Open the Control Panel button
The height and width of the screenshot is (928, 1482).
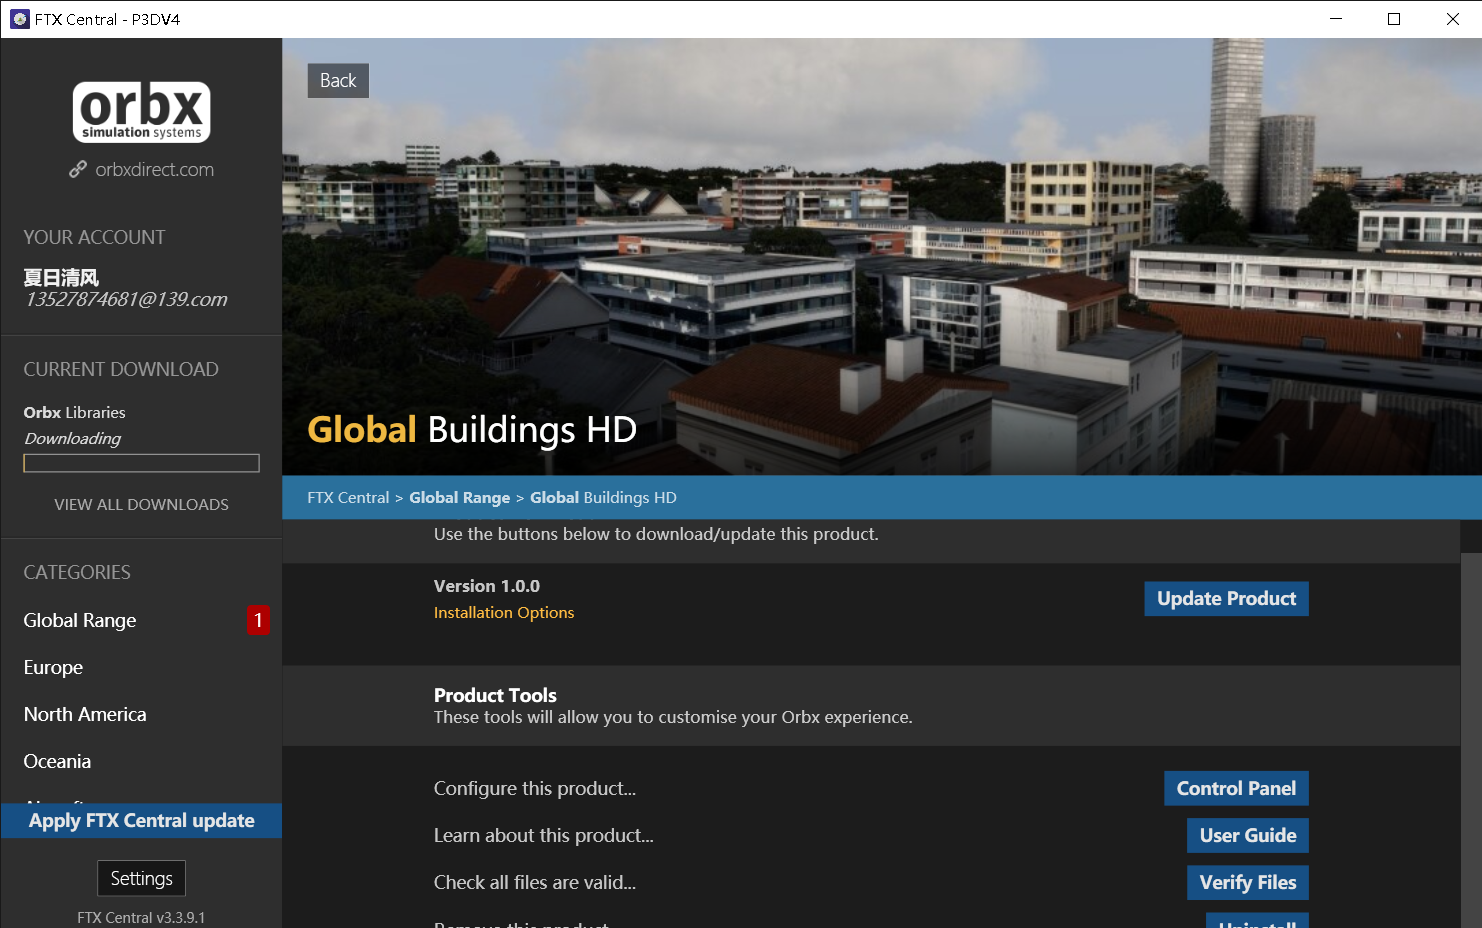coord(1236,789)
